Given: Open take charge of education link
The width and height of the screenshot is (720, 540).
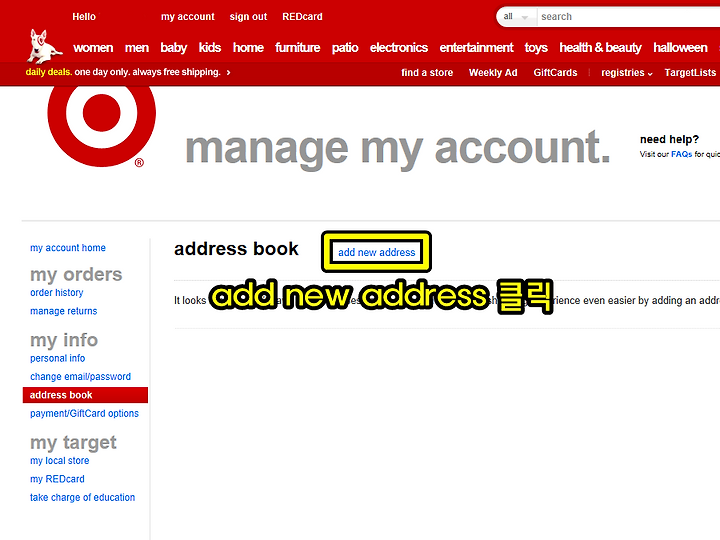Looking at the screenshot, I should [x=83, y=497].
